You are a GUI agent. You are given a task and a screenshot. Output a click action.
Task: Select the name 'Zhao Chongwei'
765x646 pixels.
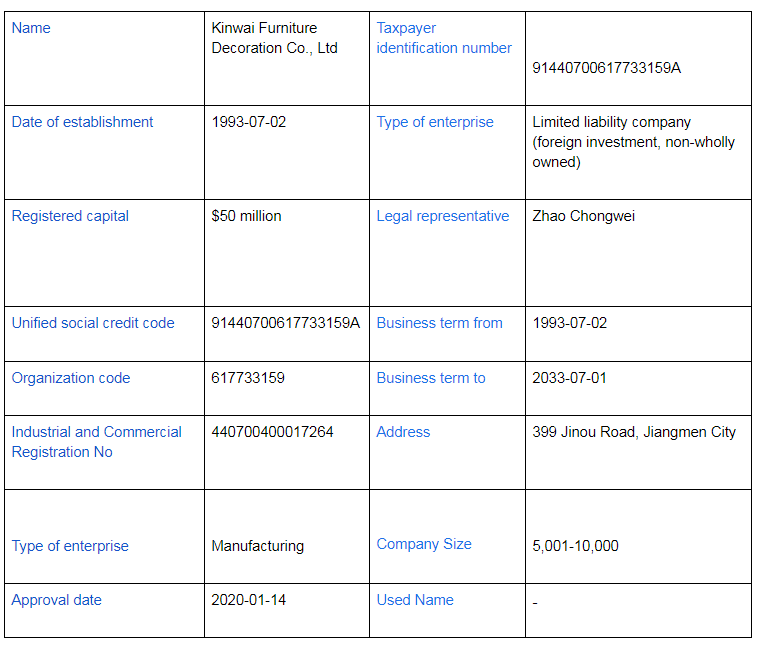[584, 216]
